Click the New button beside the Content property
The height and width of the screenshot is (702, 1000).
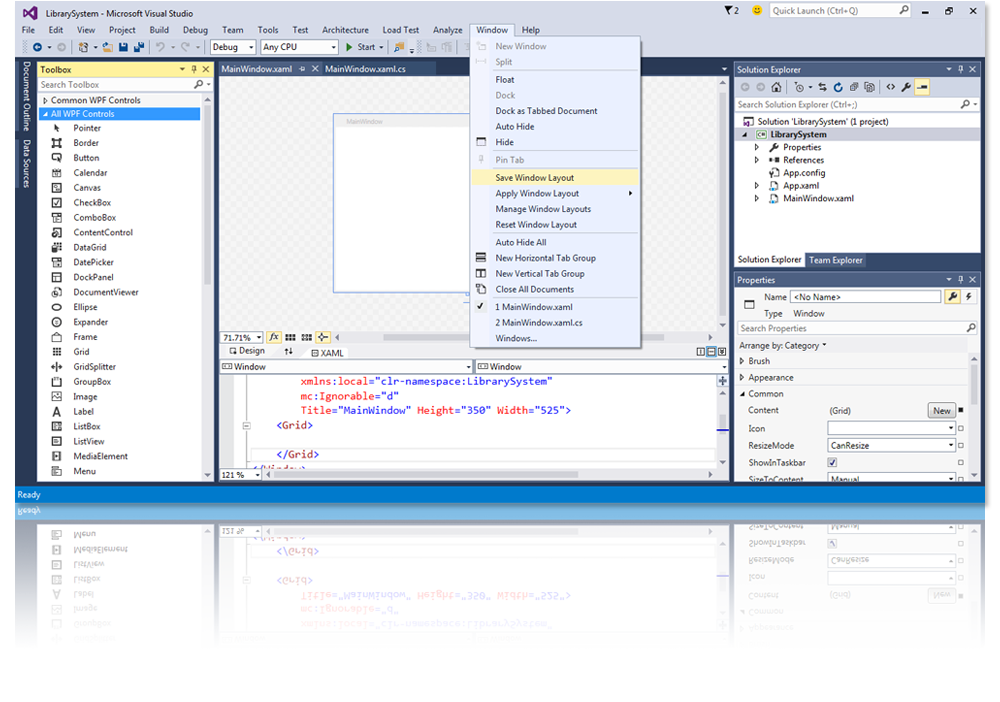coord(941,410)
